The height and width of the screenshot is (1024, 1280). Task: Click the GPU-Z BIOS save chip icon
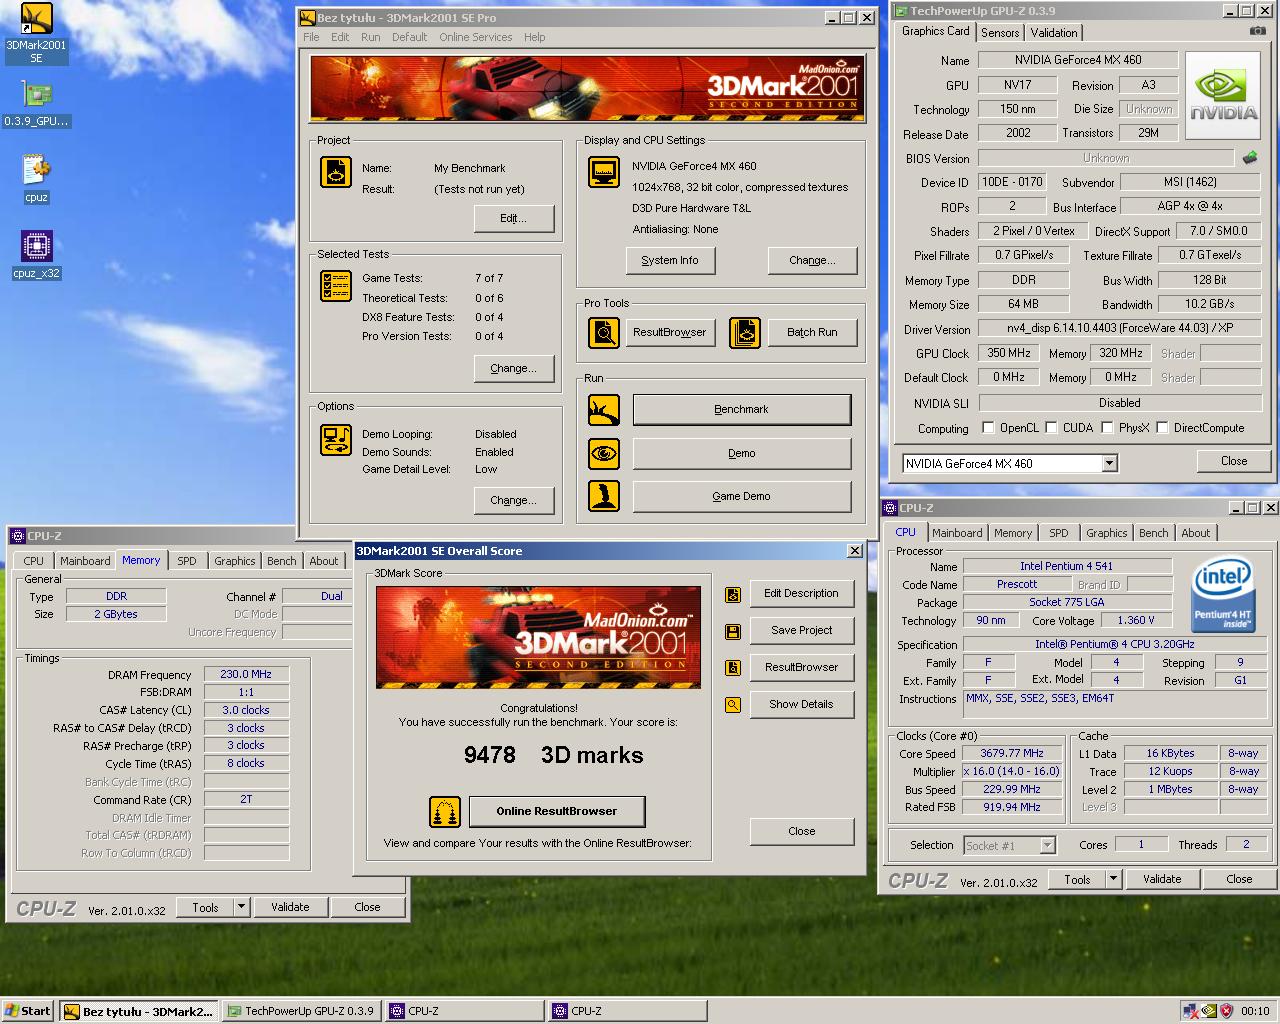point(1250,158)
